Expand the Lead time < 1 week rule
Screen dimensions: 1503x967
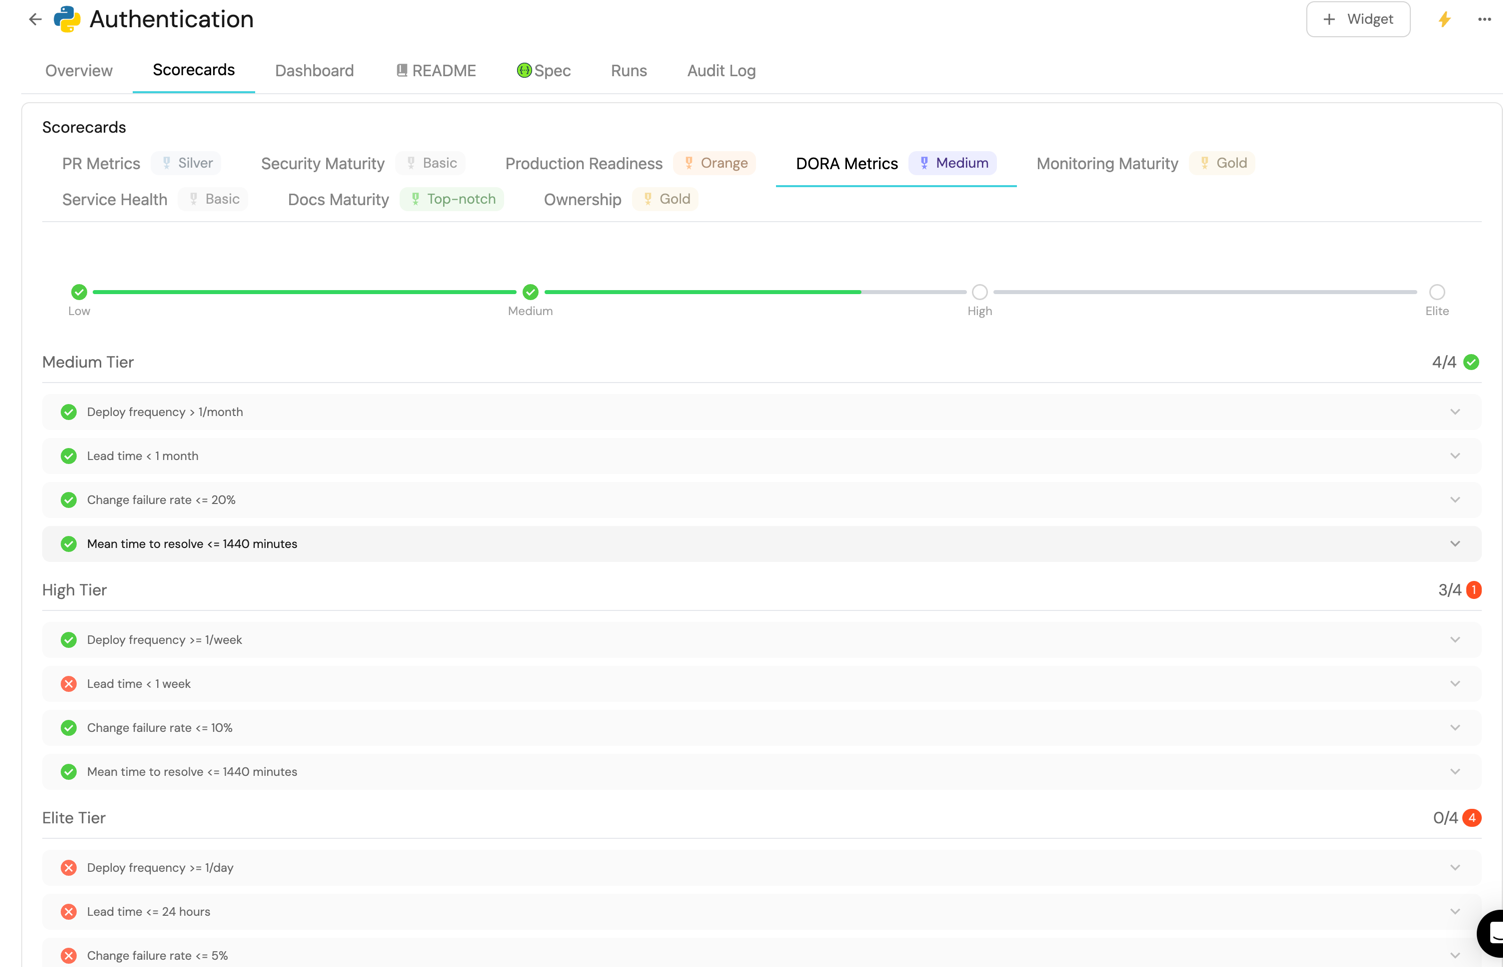[x=1455, y=684]
